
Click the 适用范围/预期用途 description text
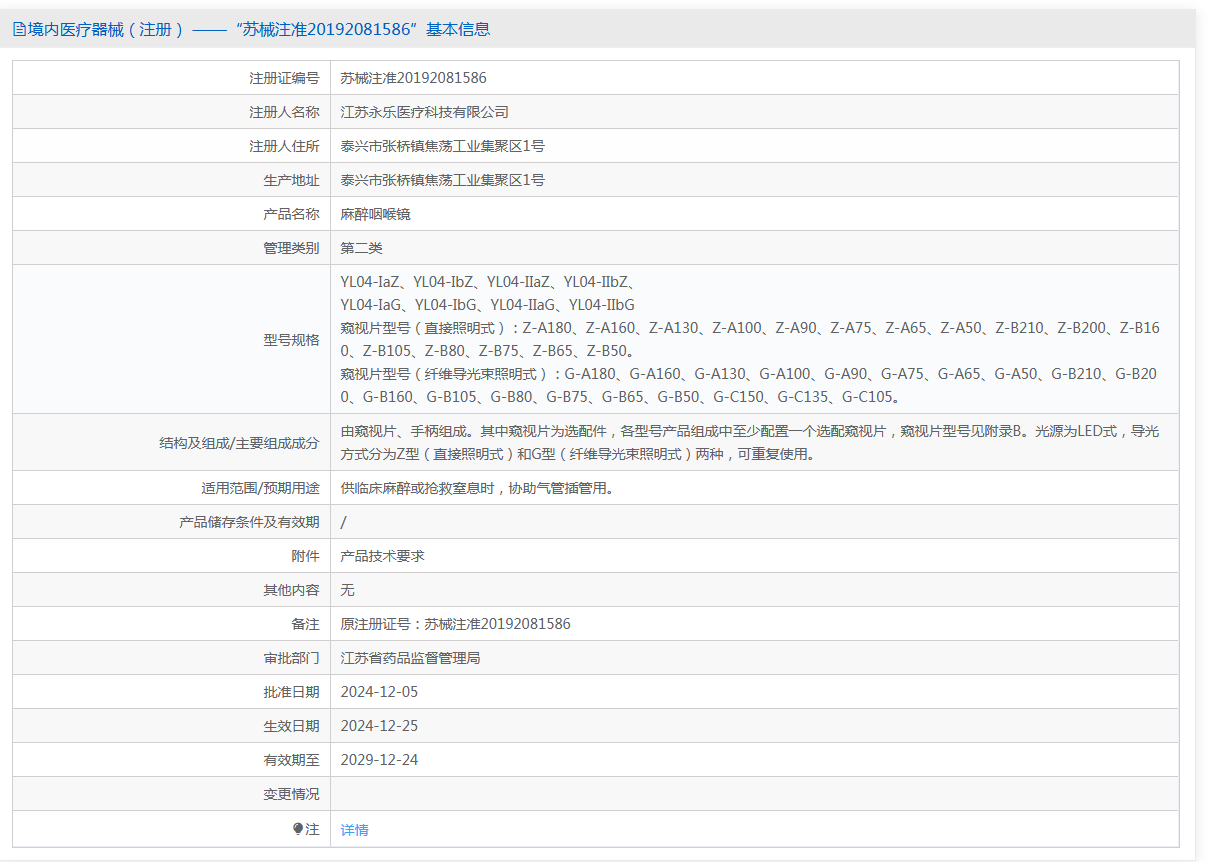click(476, 488)
